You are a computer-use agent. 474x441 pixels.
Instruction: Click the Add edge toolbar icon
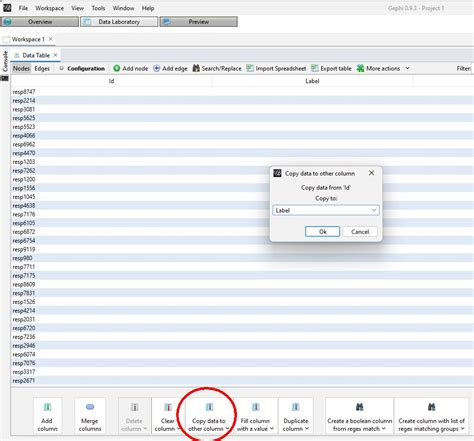156,68
